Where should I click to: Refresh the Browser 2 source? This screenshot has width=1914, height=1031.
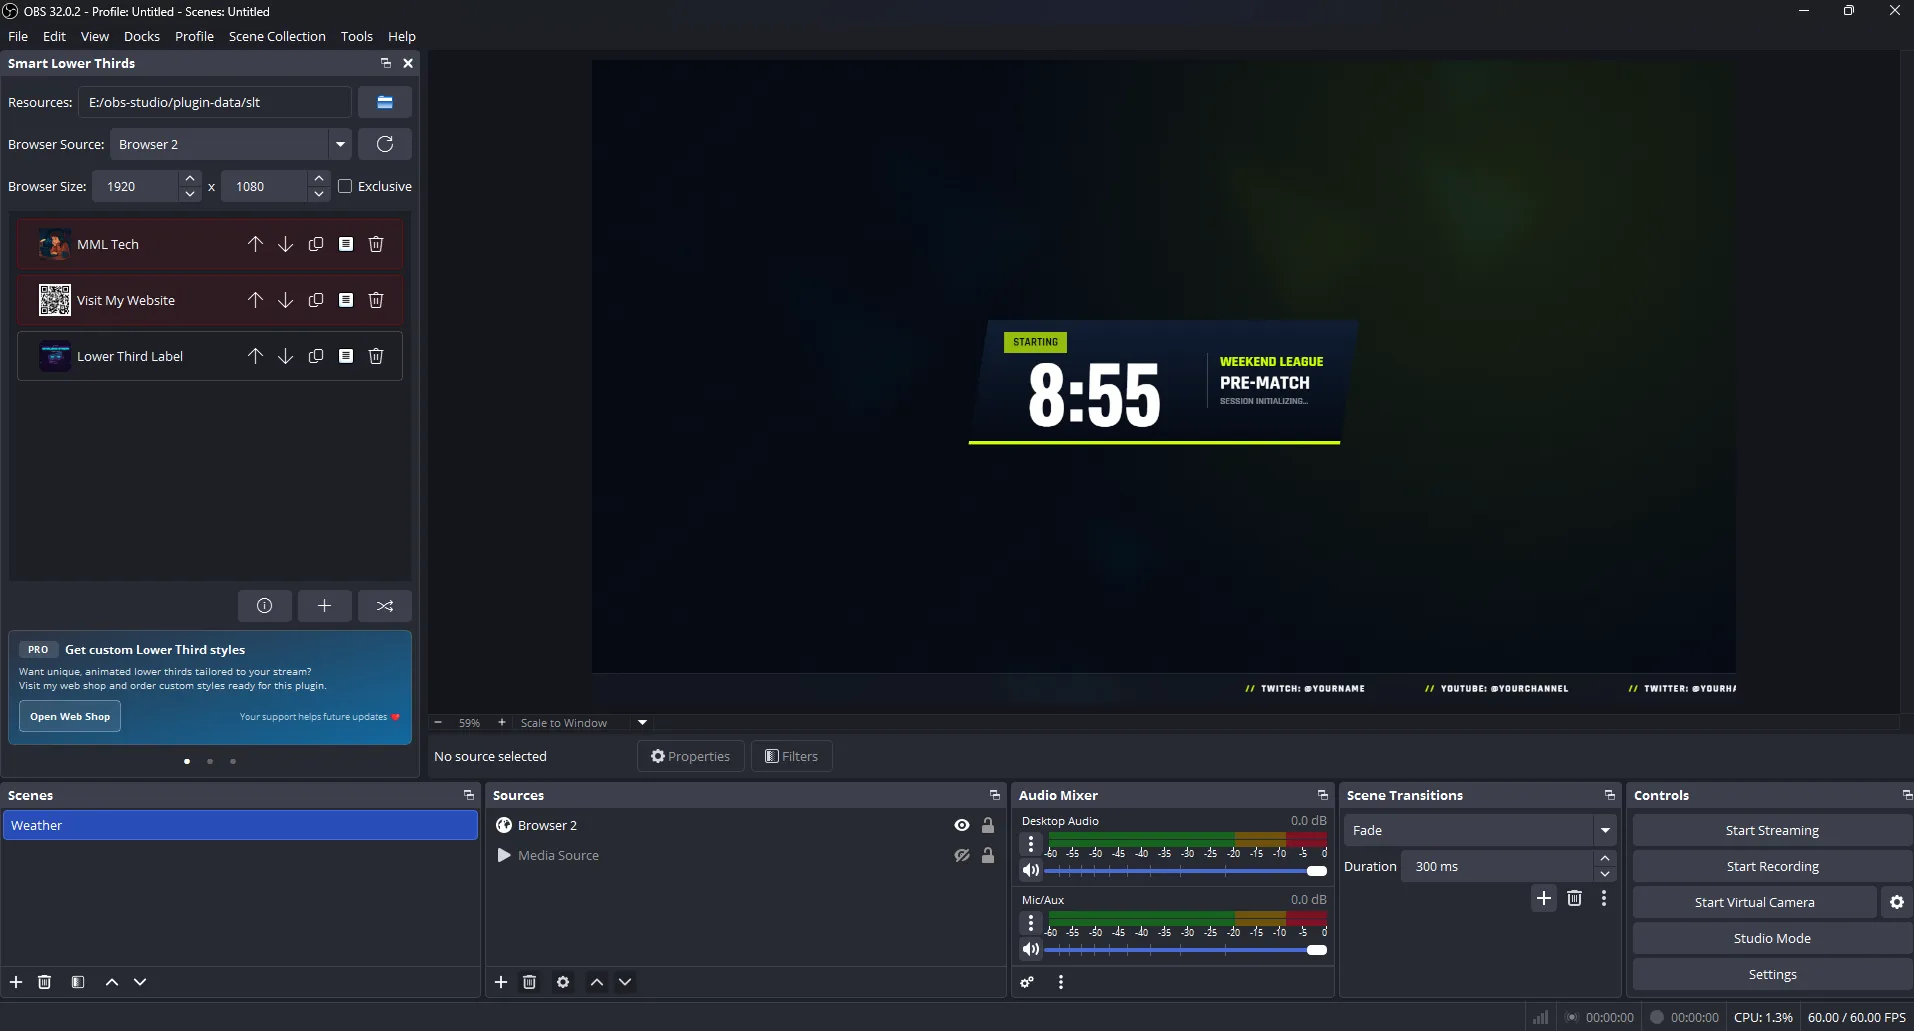(x=385, y=144)
